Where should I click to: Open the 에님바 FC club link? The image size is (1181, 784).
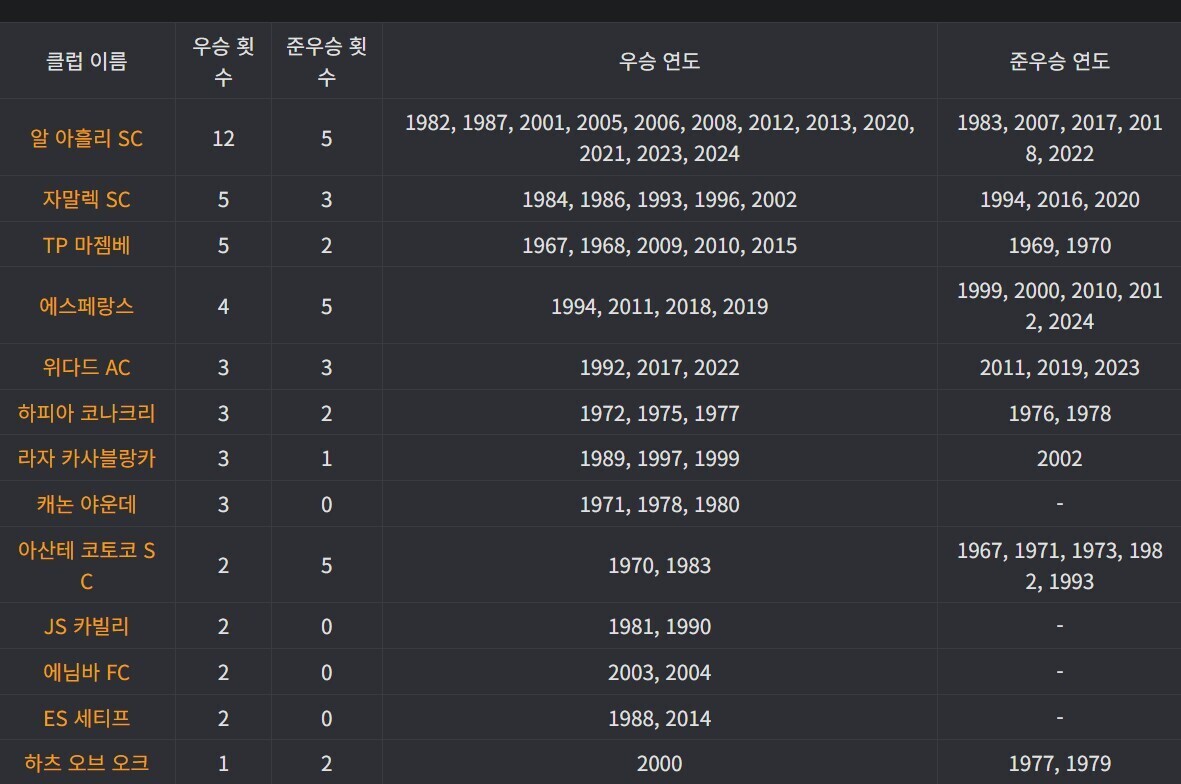(x=87, y=673)
